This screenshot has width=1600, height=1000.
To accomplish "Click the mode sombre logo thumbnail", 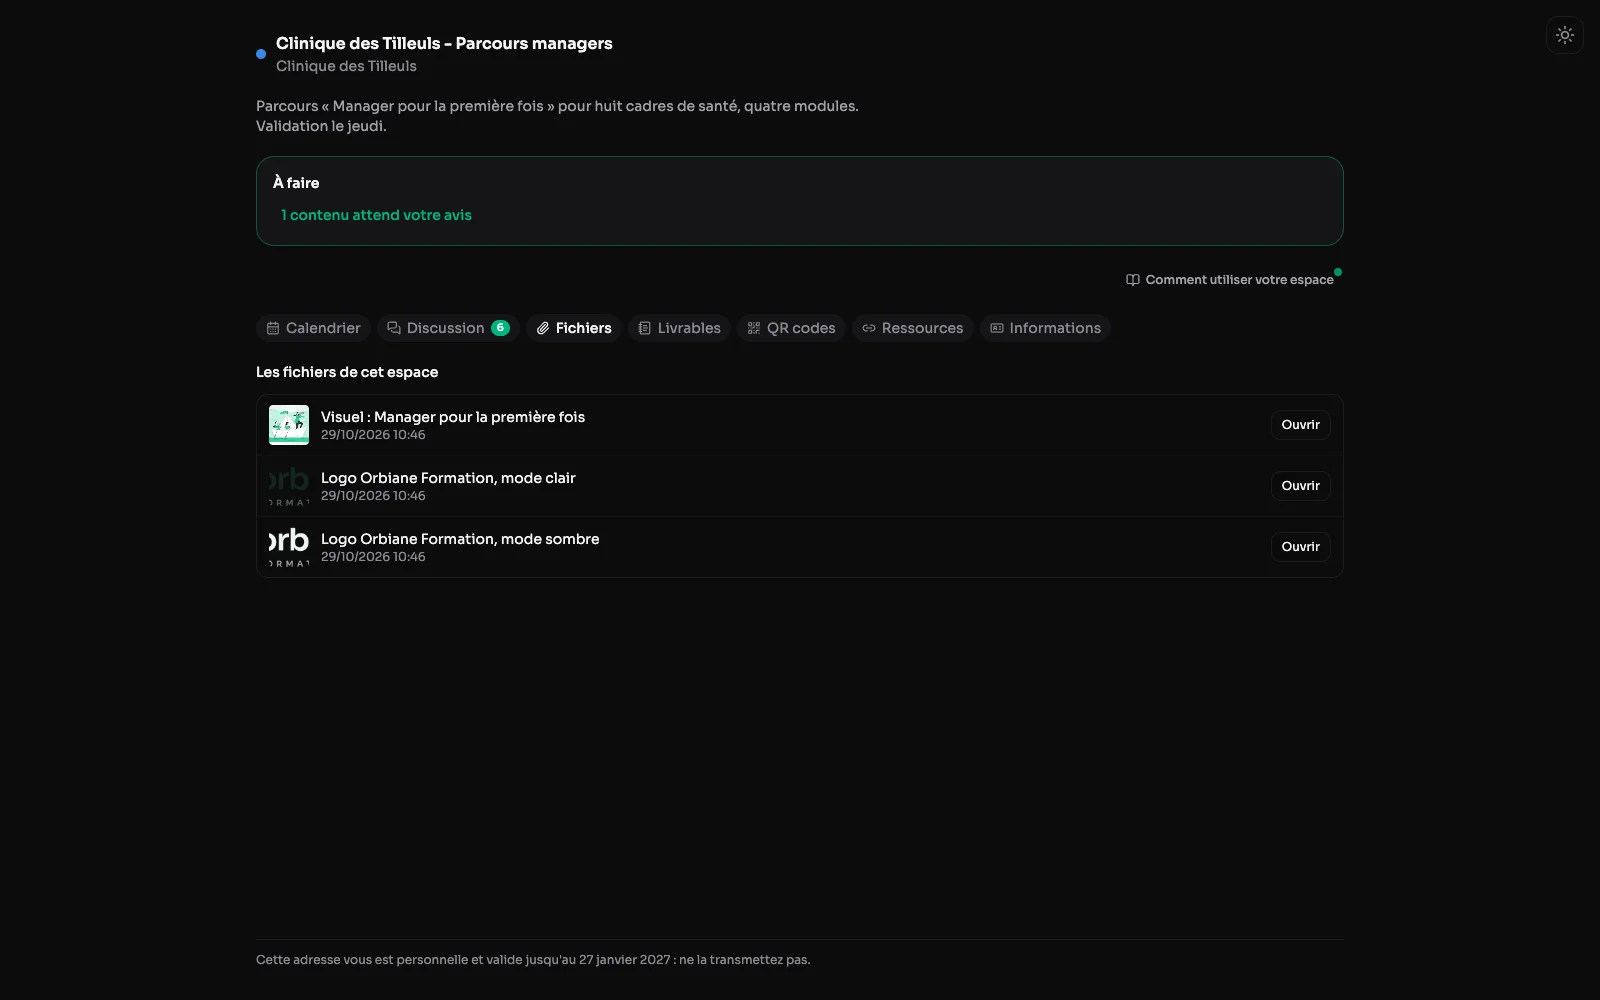I will (x=289, y=547).
